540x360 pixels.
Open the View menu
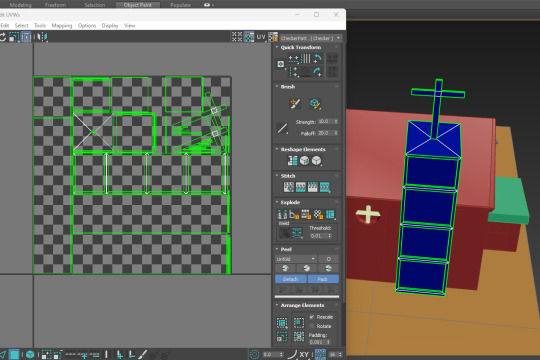click(x=129, y=25)
